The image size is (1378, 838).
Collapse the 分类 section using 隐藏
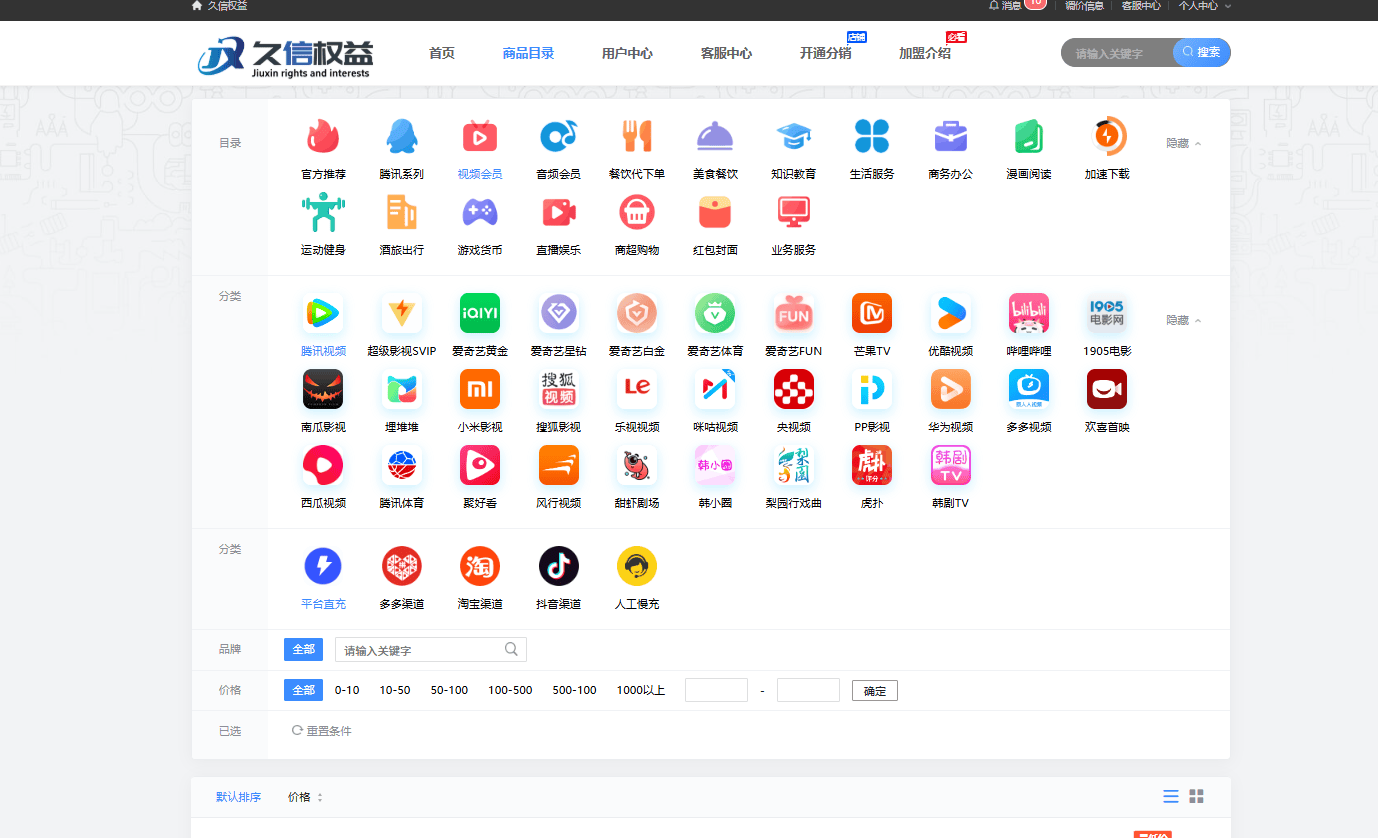point(1183,321)
